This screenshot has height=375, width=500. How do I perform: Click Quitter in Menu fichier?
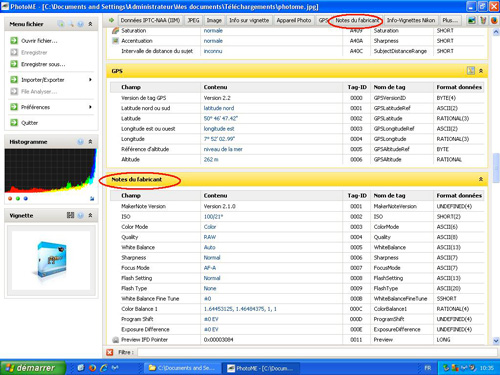click(x=29, y=123)
